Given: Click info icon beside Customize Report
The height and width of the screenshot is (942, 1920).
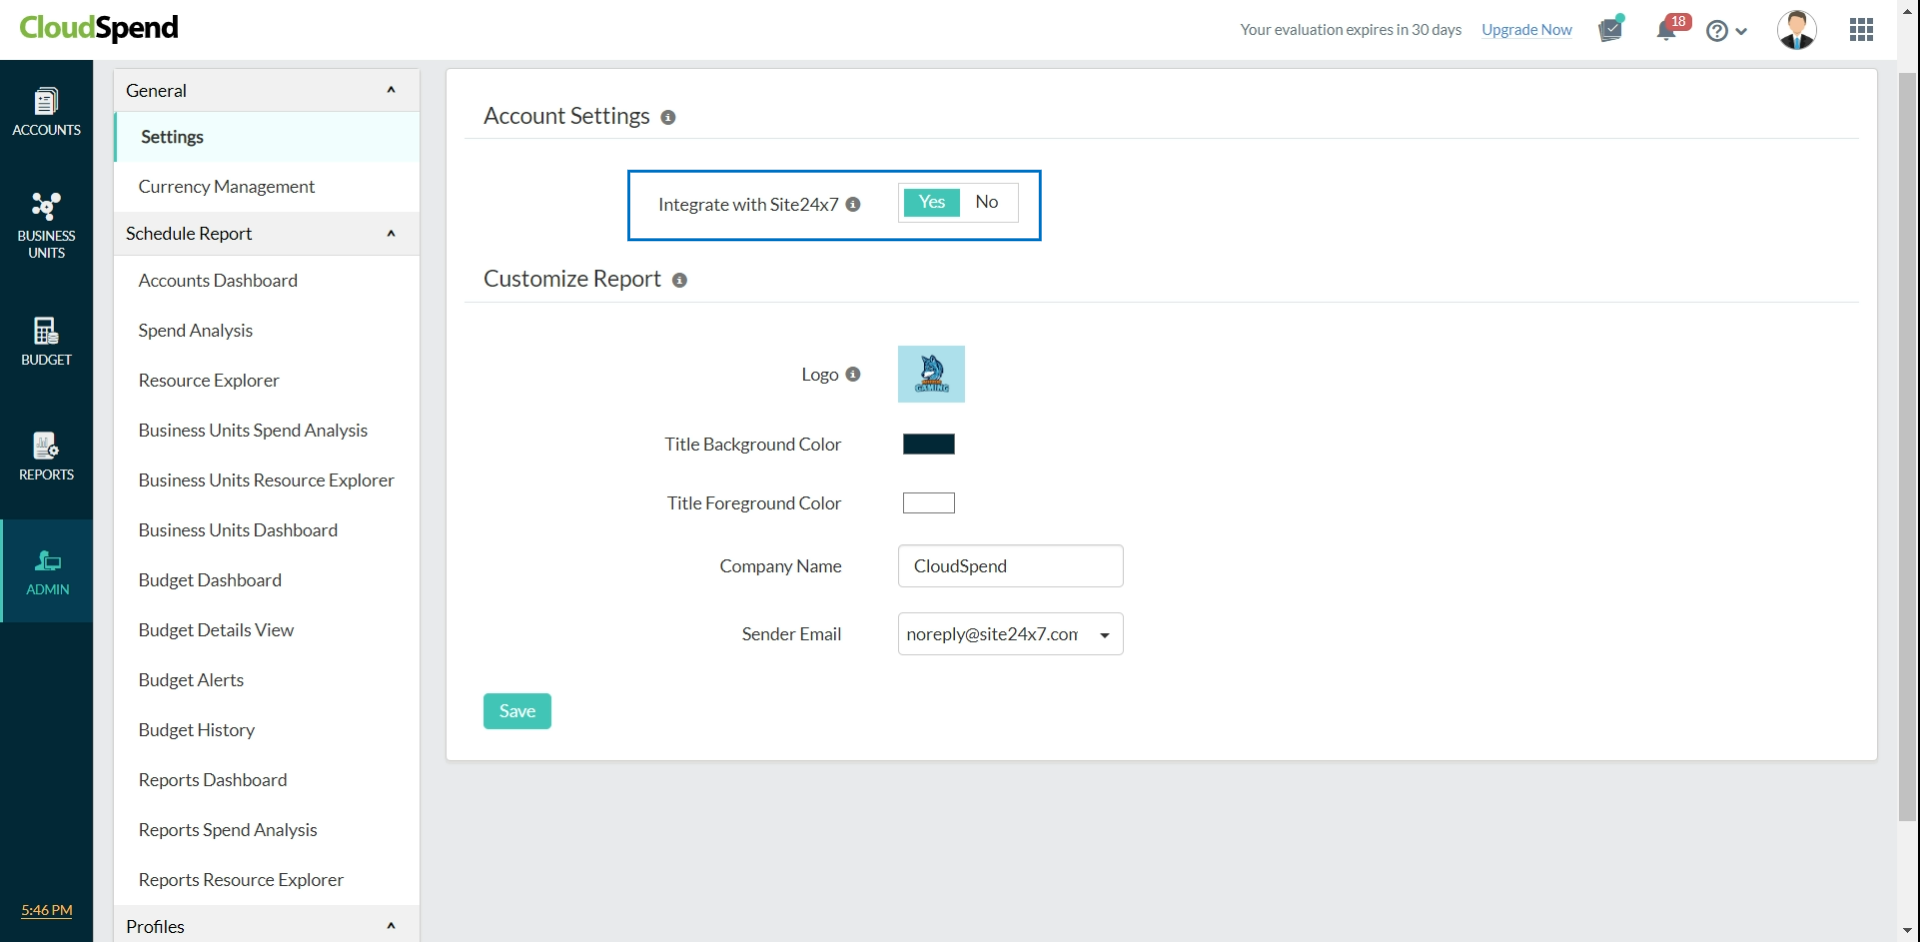Looking at the screenshot, I should pos(679,280).
